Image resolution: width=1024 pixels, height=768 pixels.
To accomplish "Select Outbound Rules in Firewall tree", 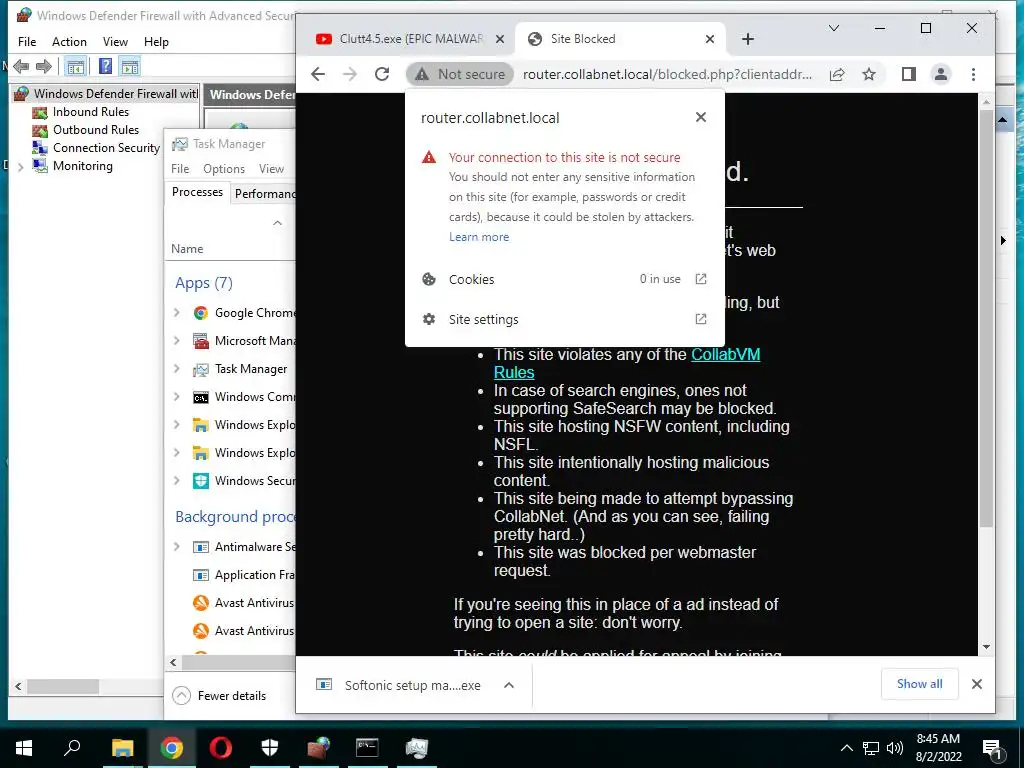I will pyautogui.click(x=96, y=130).
